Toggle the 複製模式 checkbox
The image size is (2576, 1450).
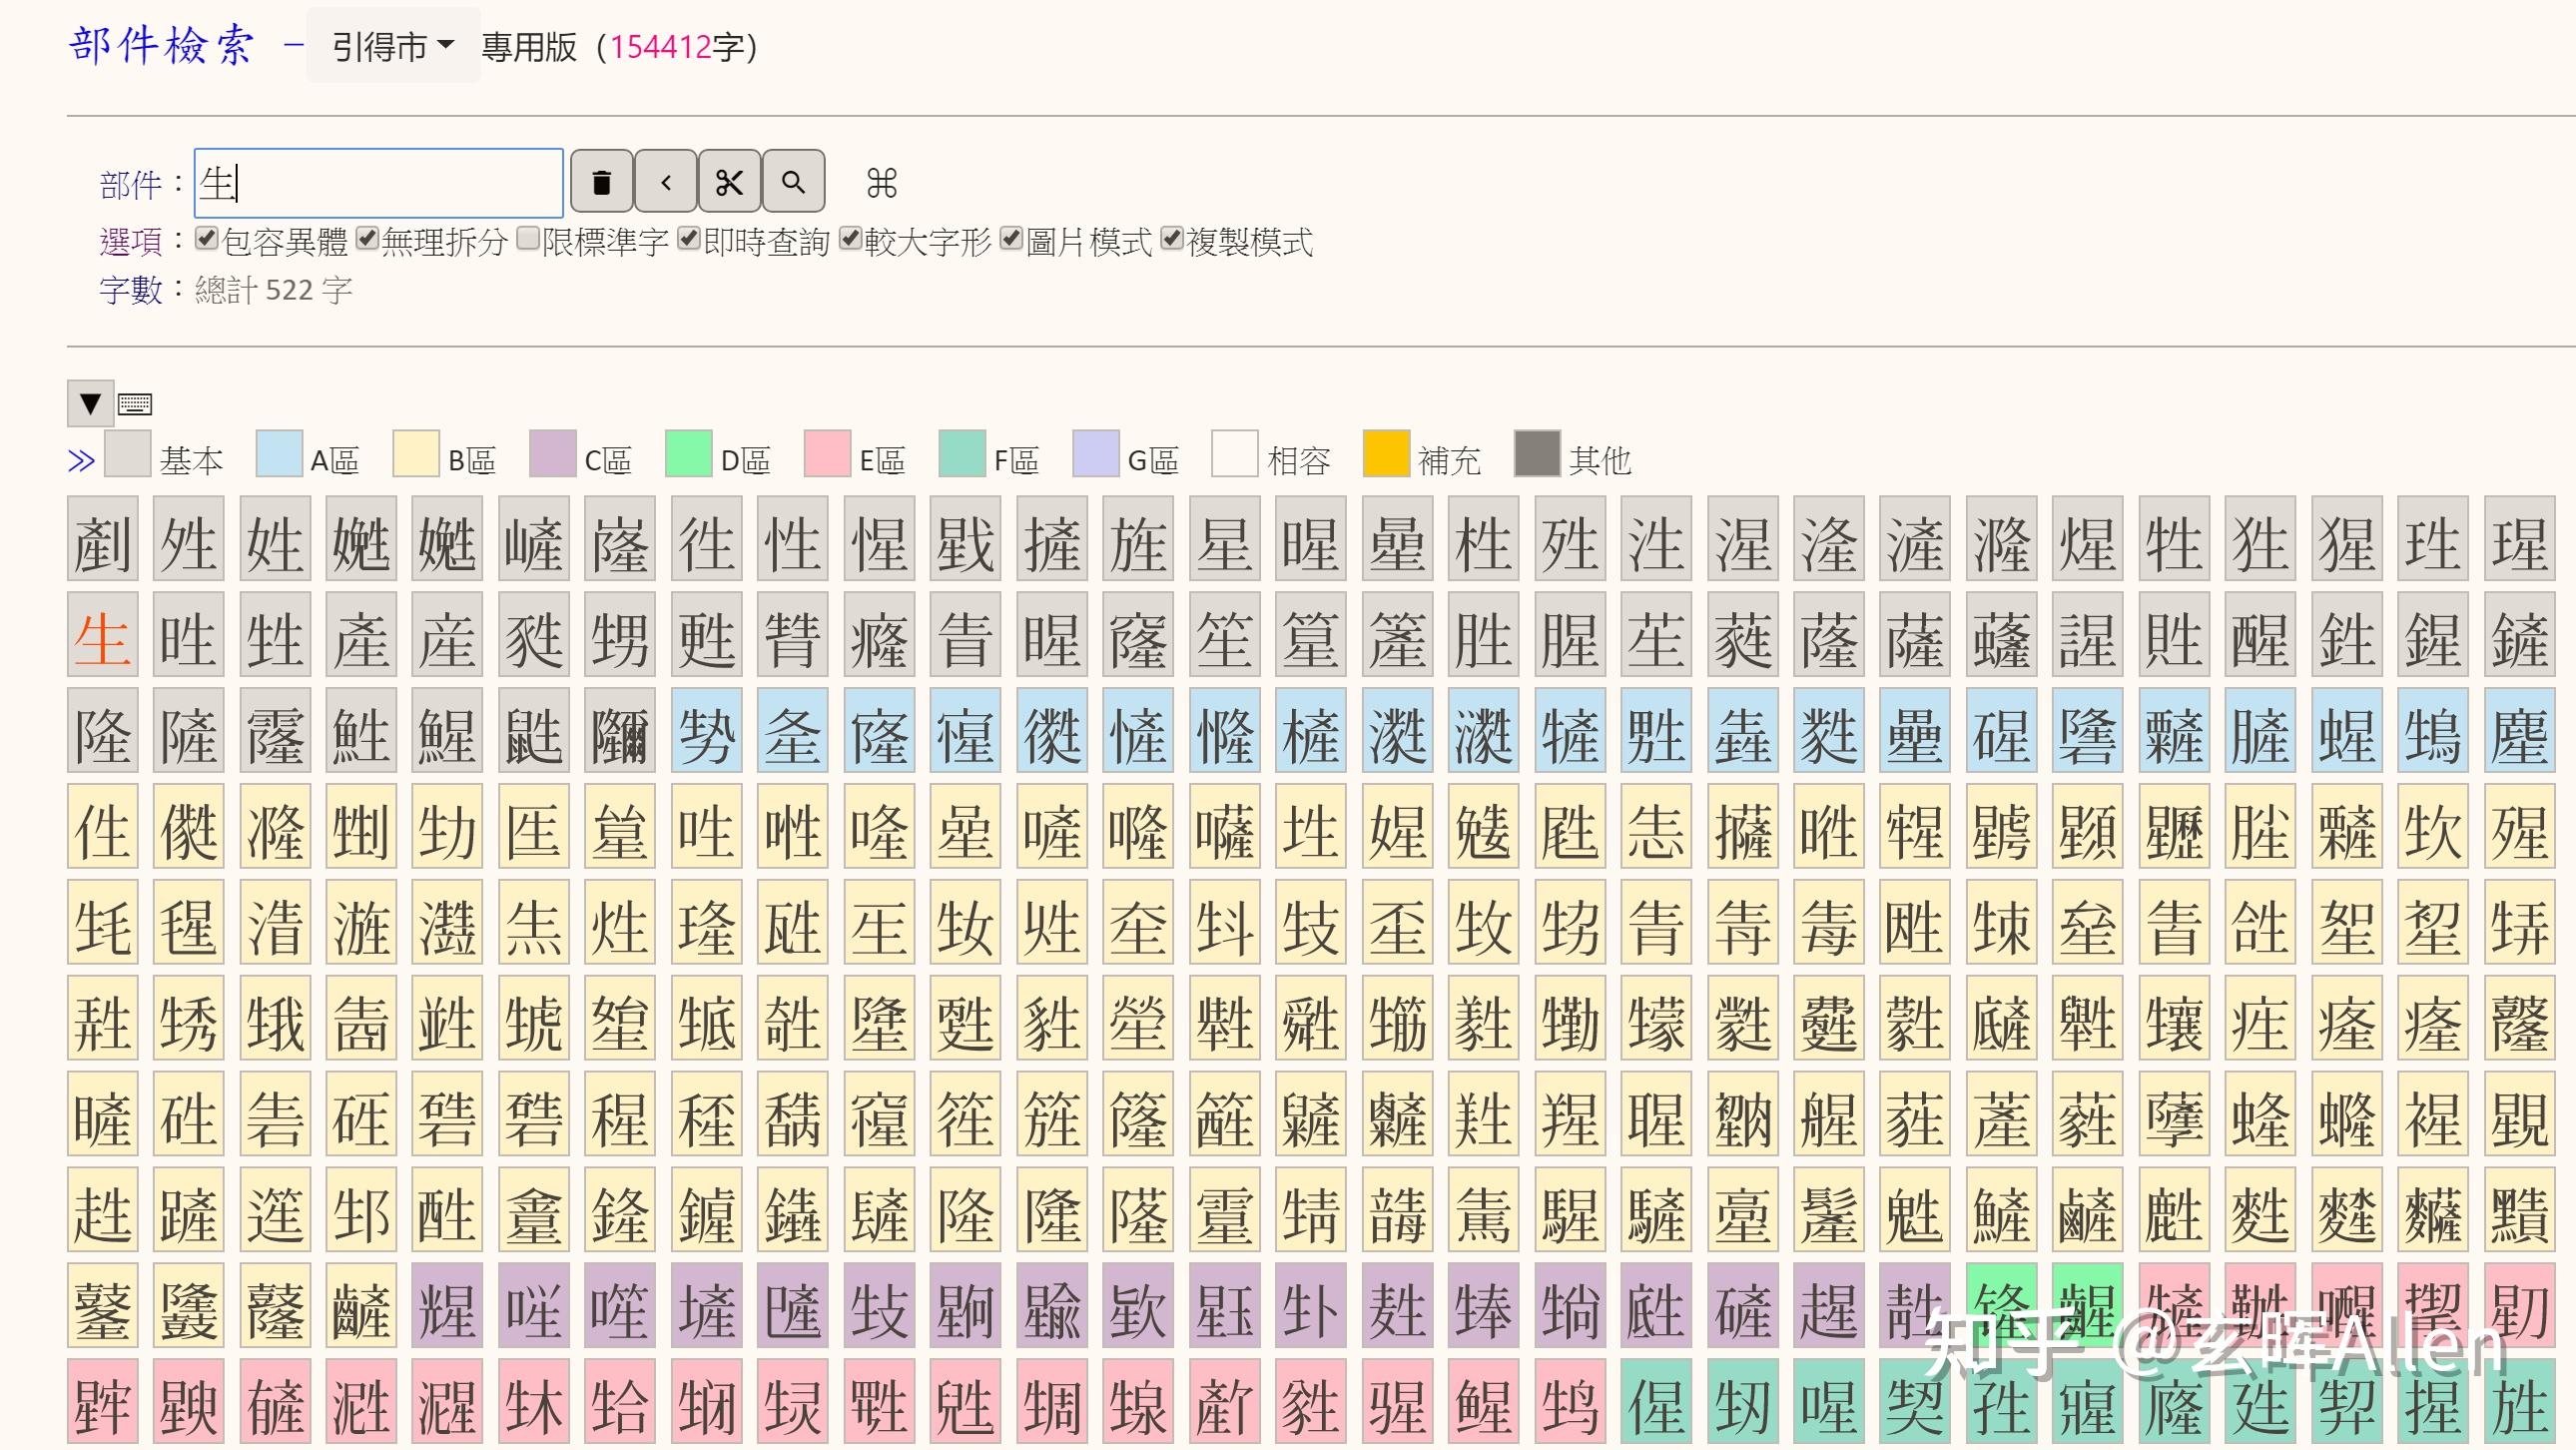pyautogui.click(x=1173, y=238)
